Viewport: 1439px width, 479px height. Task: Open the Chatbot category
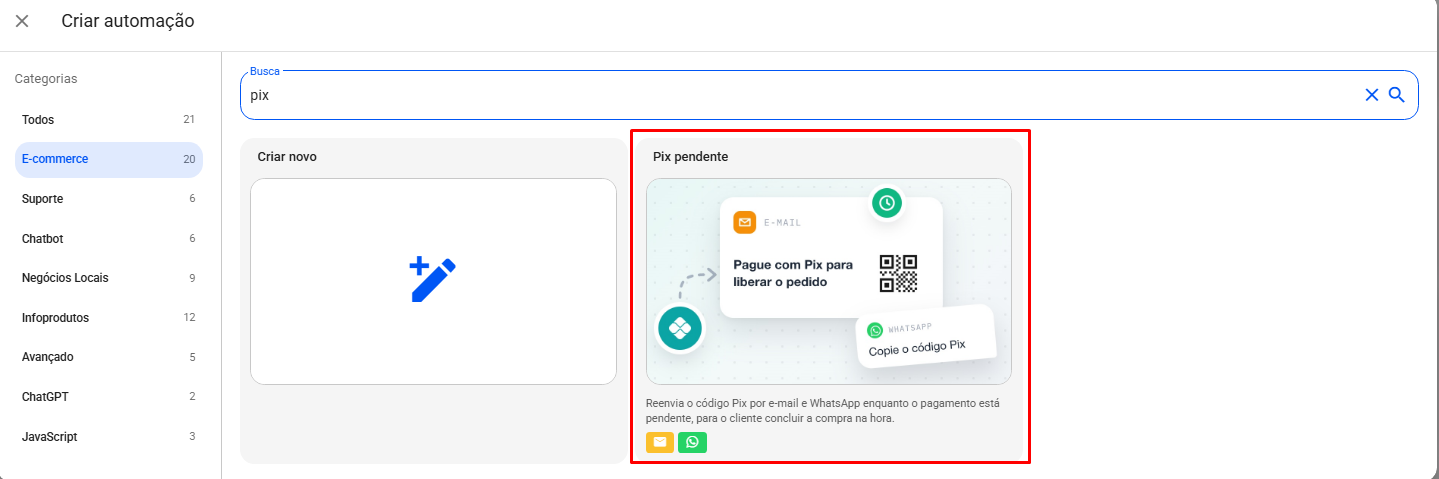109,239
